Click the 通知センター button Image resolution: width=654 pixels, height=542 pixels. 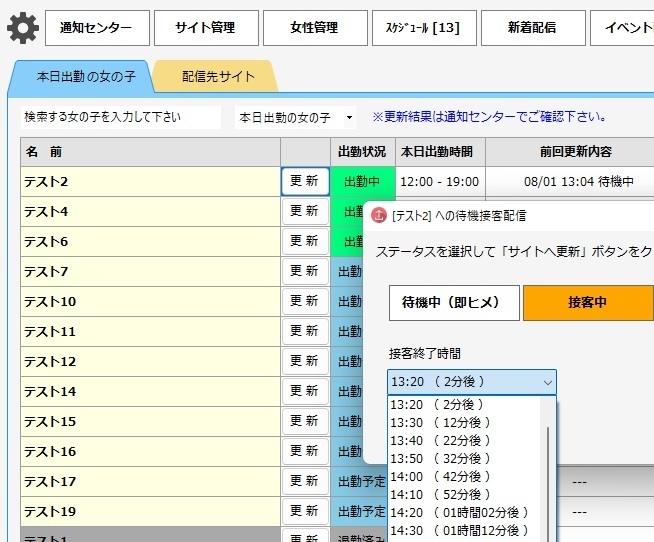pyautogui.click(x=97, y=28)
